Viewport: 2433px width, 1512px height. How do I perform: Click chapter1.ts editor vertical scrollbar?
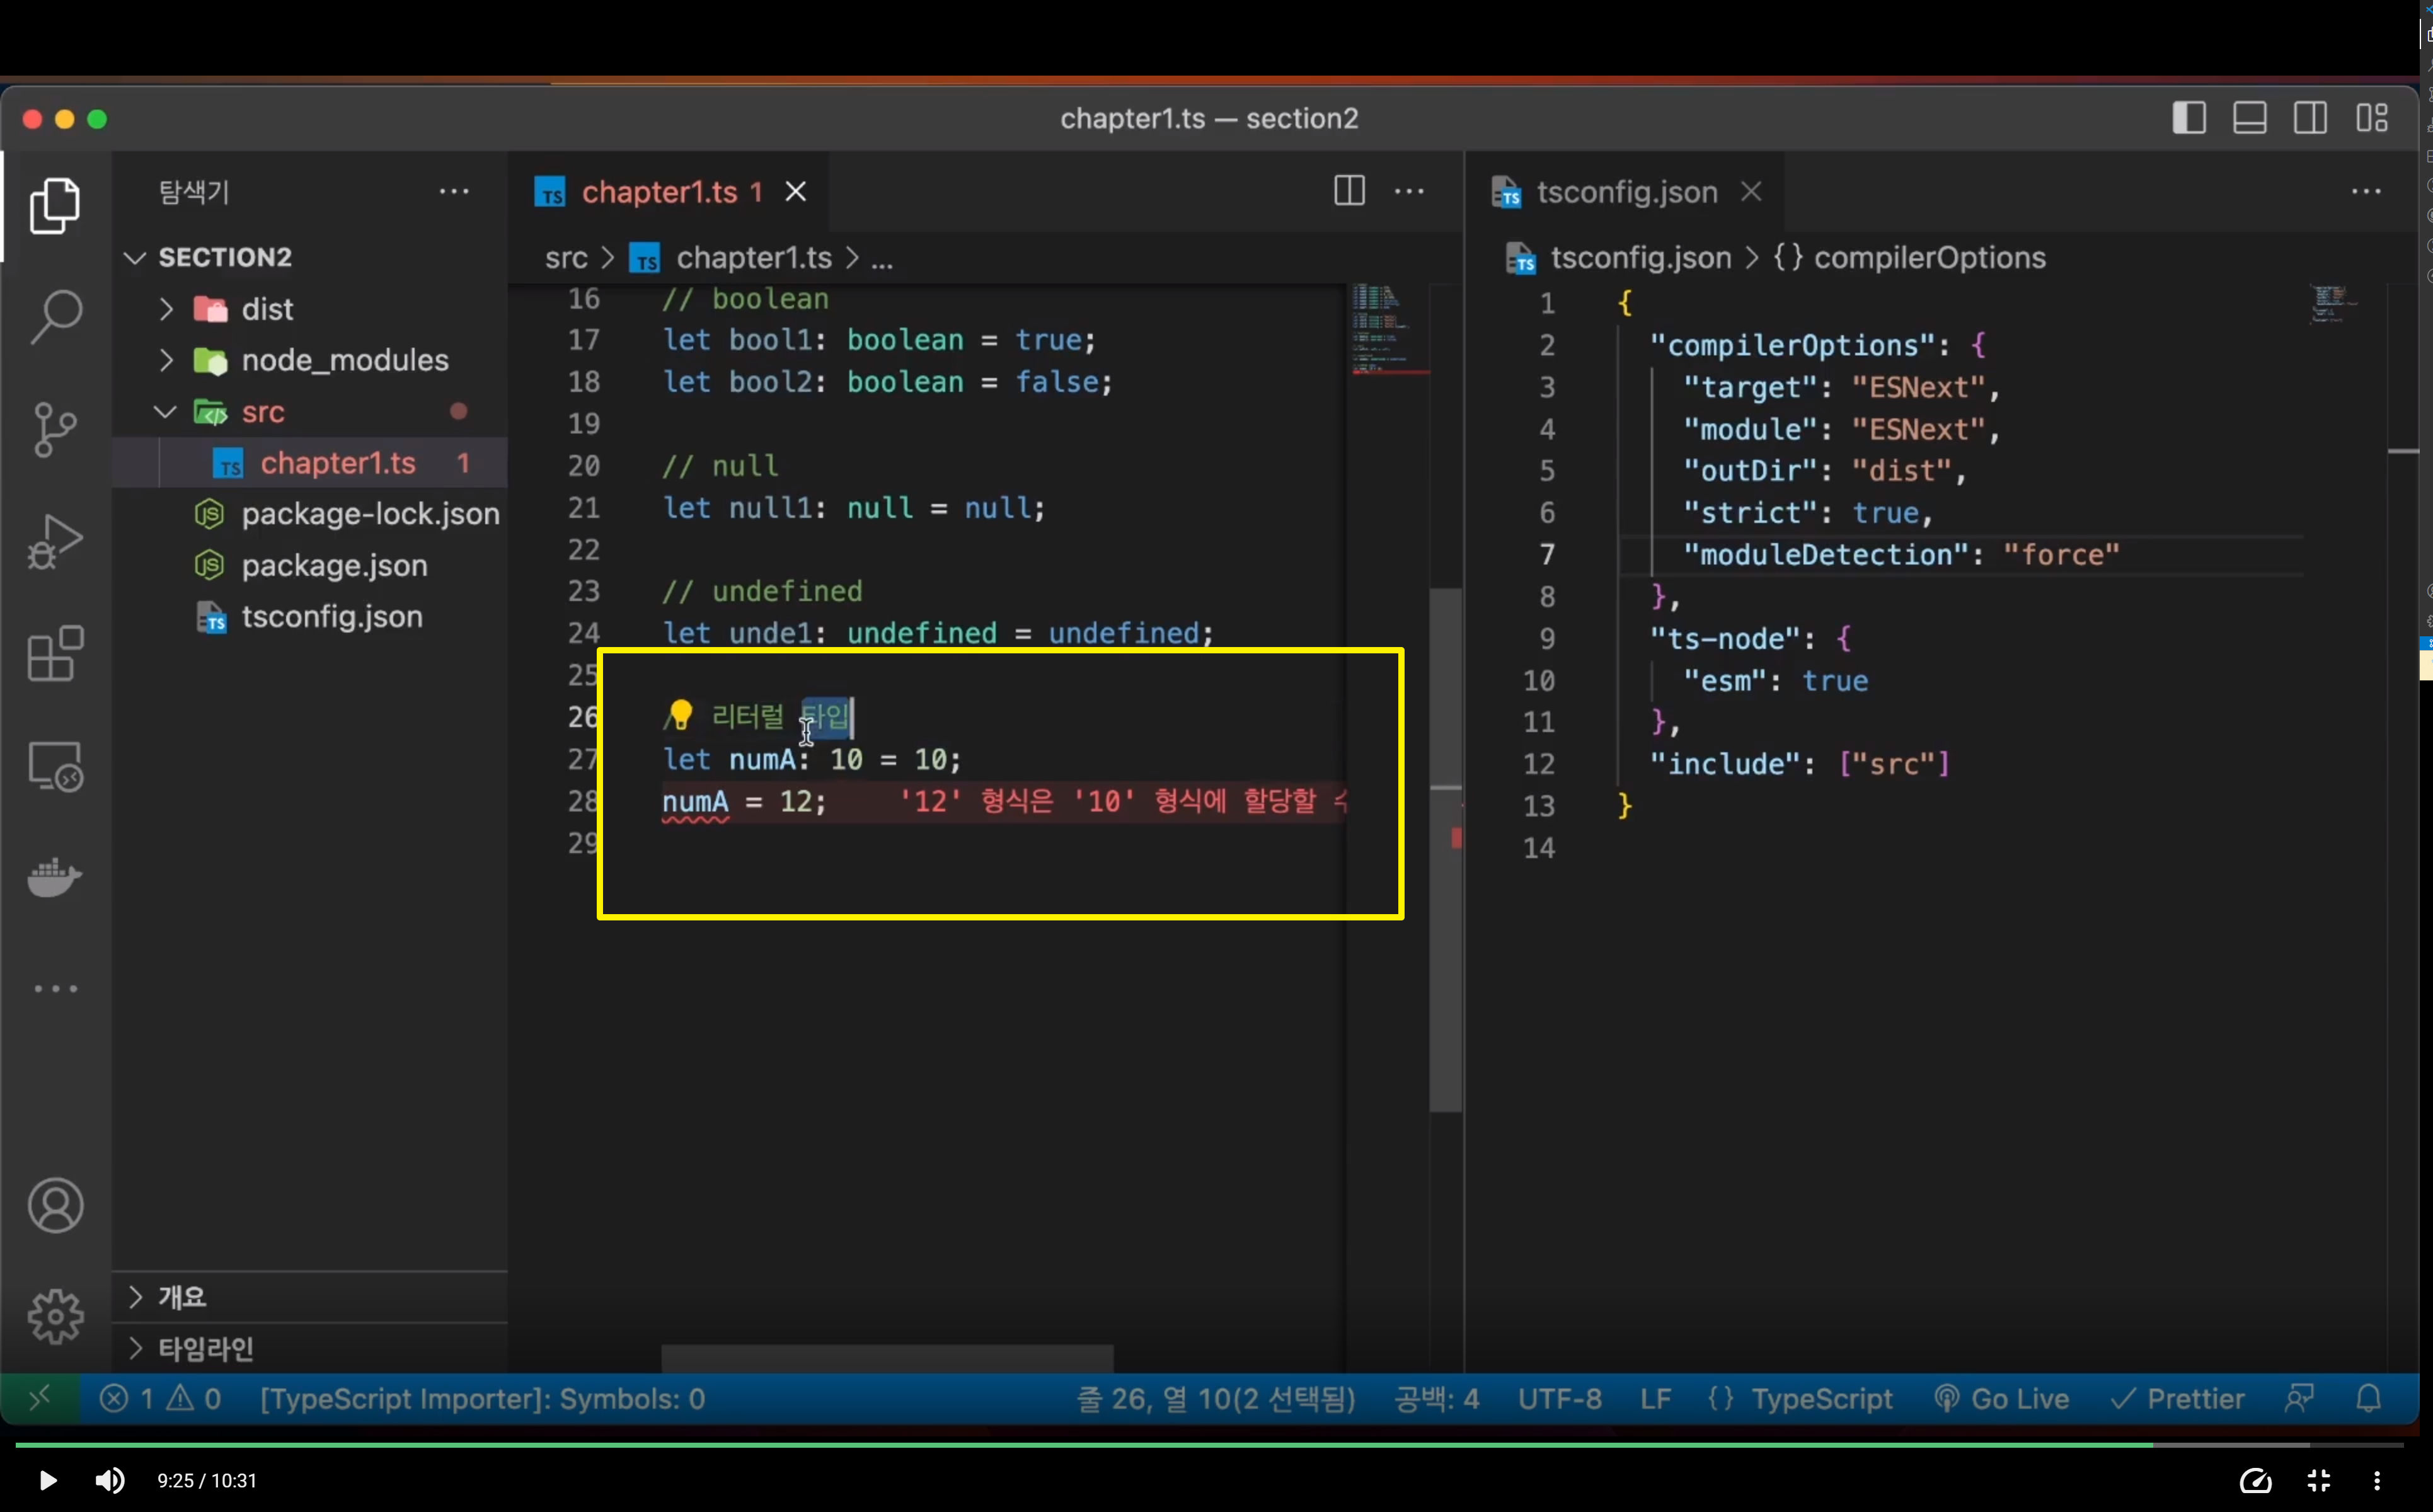point(1446,850)
